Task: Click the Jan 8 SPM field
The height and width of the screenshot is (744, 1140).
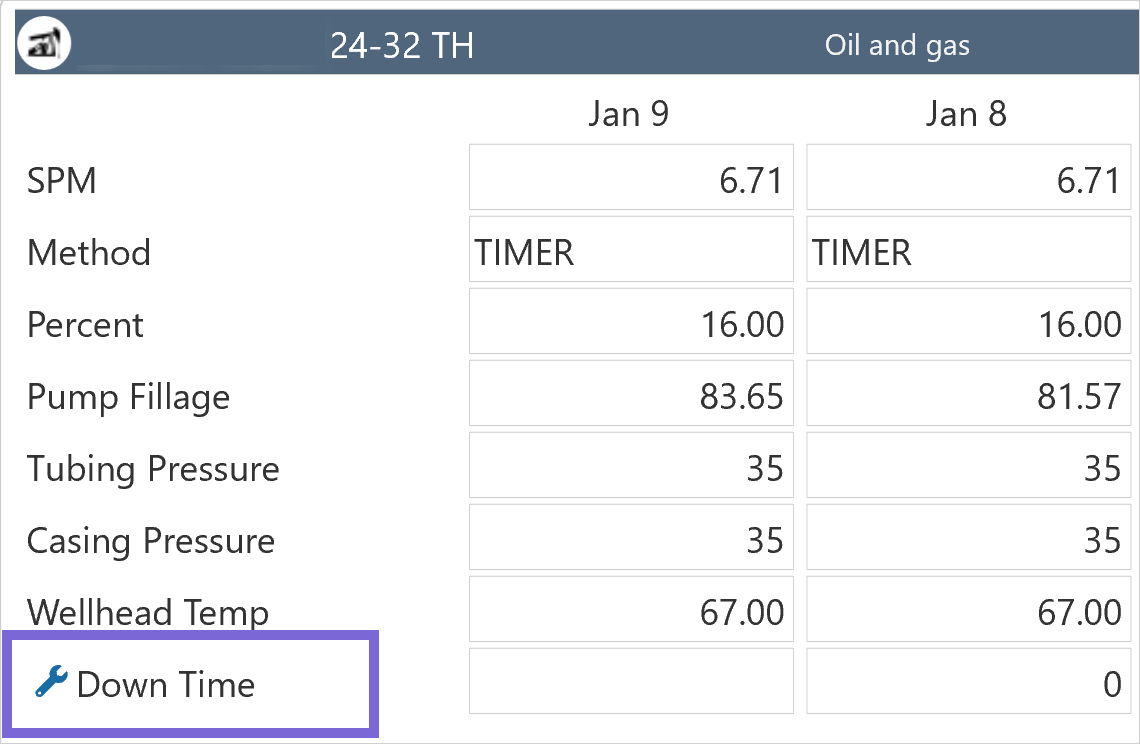Action: coord(968,181)
